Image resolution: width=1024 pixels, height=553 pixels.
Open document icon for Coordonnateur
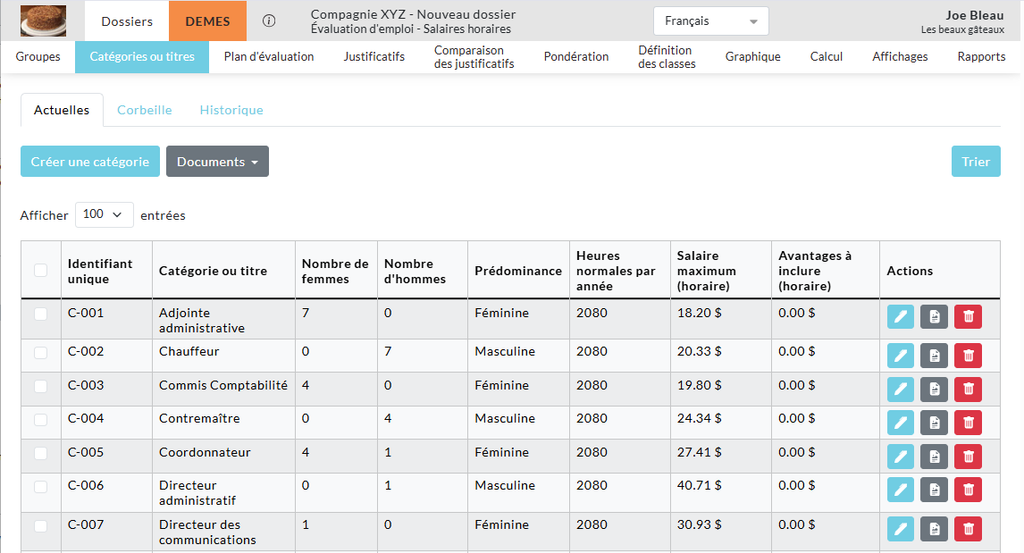click(934, 456)
